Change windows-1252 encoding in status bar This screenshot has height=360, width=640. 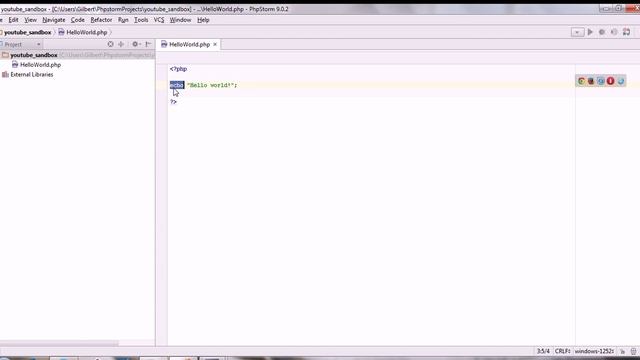click(594, 351)
